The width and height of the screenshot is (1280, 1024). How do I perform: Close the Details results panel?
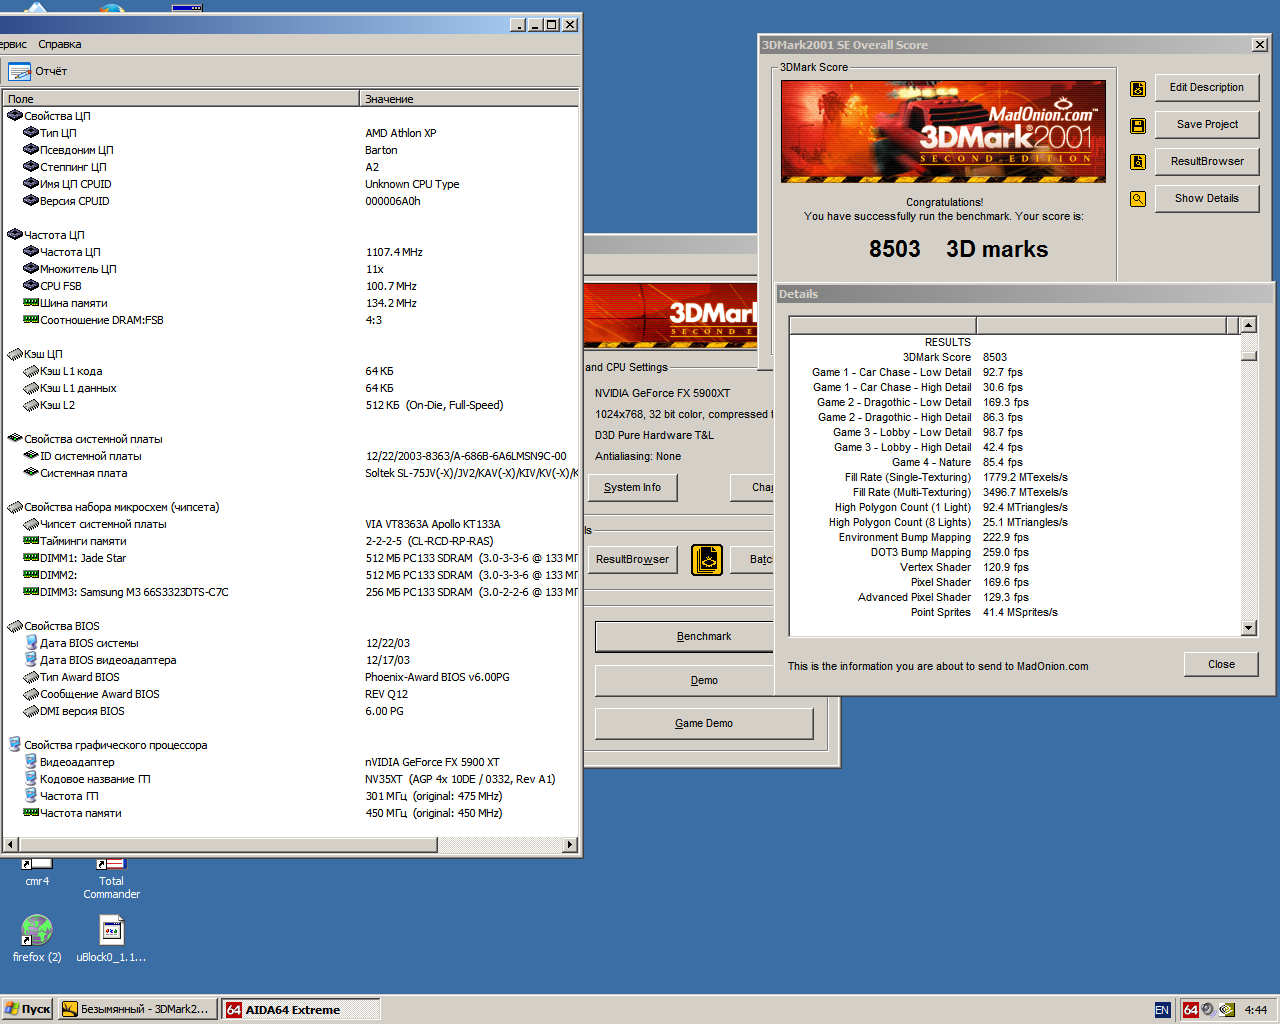point(1221,664)
